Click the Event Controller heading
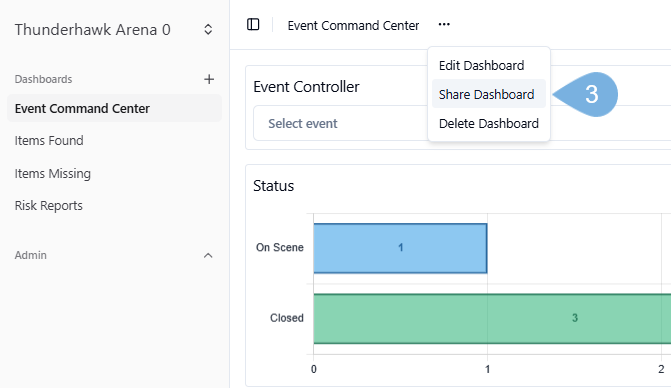Image resolution: width=671 pixels, height=388 pixels. (306, 87)
